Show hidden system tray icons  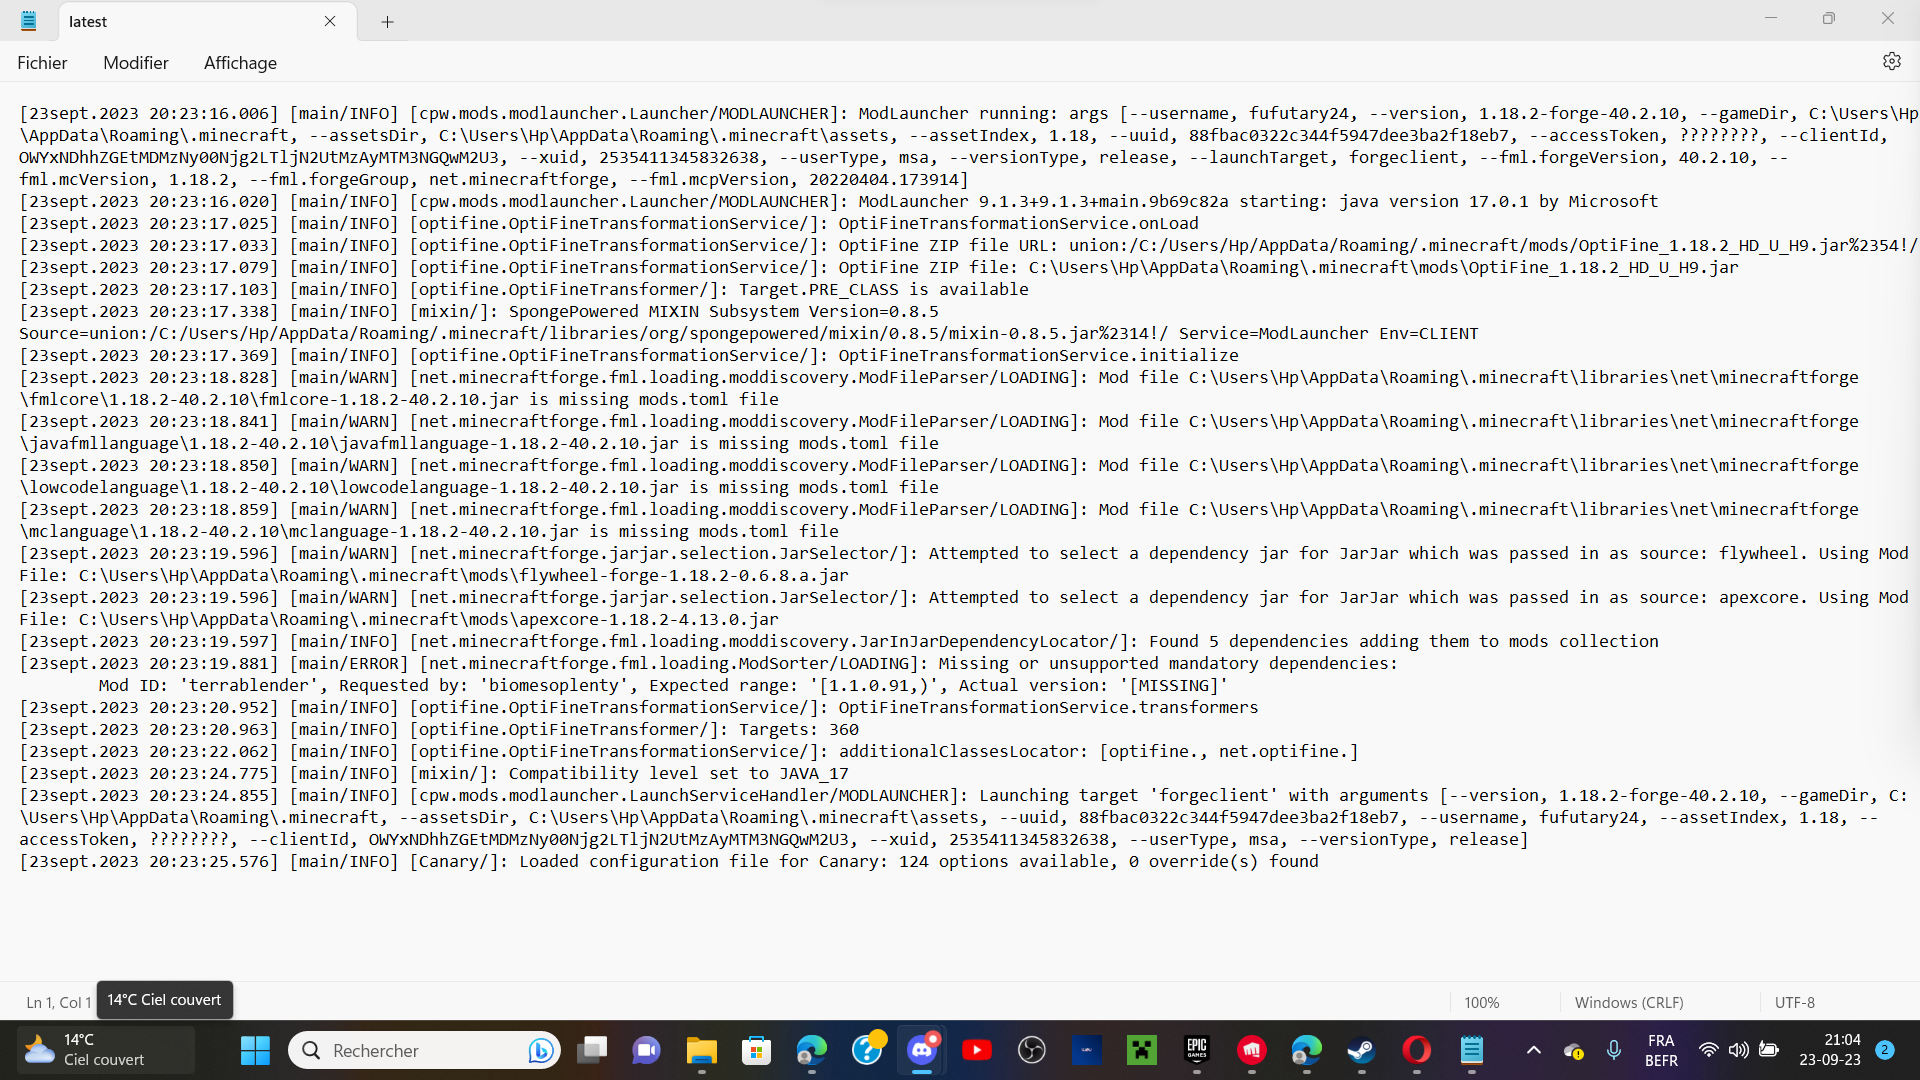point(1533,1050)
